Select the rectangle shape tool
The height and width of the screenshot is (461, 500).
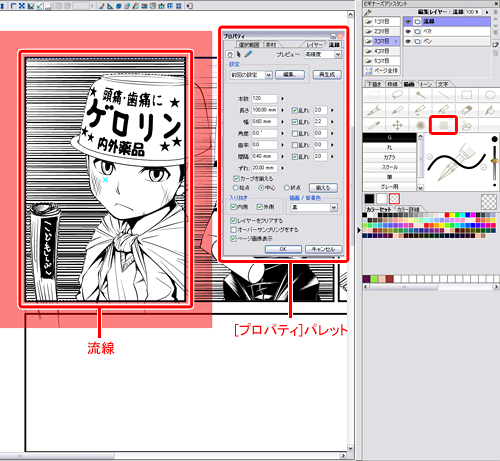tap(466, 95)
